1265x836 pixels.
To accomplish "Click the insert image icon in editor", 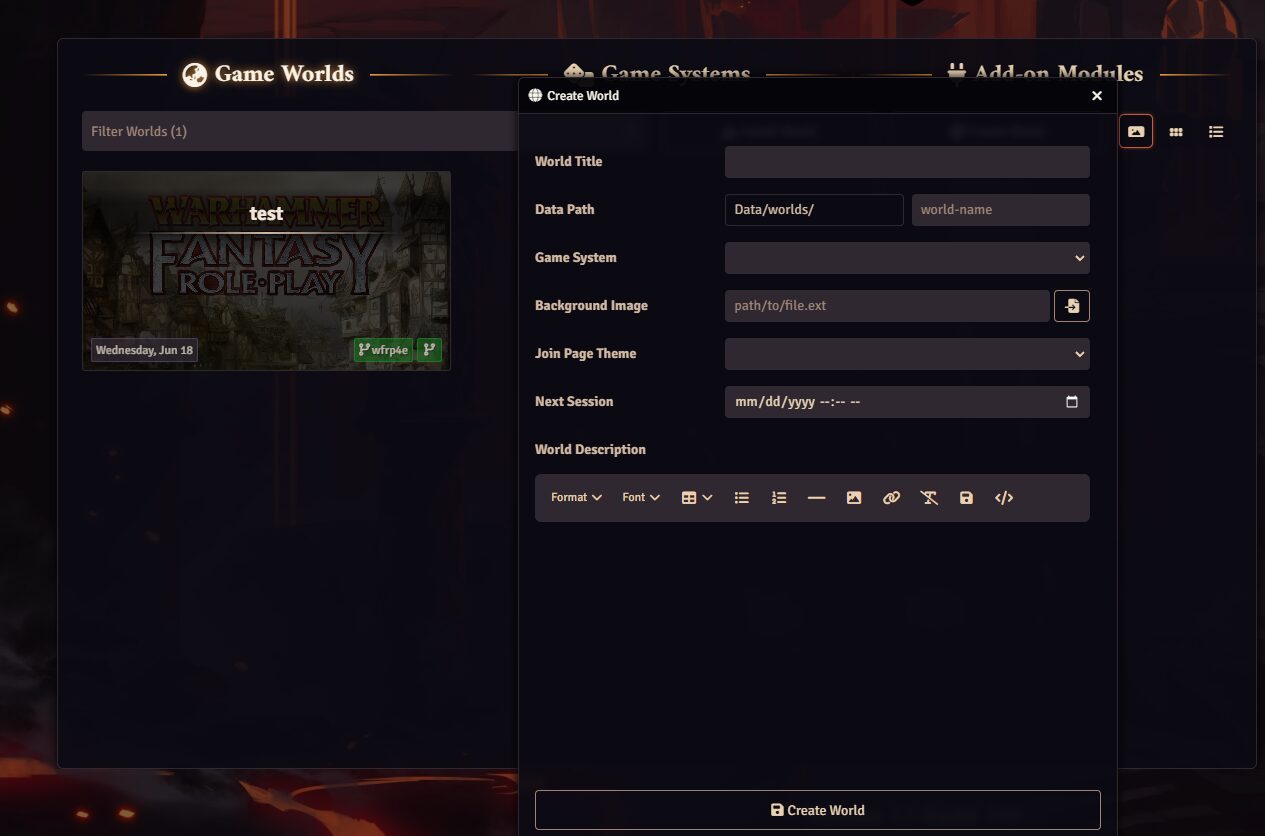I will click(854, 498).
